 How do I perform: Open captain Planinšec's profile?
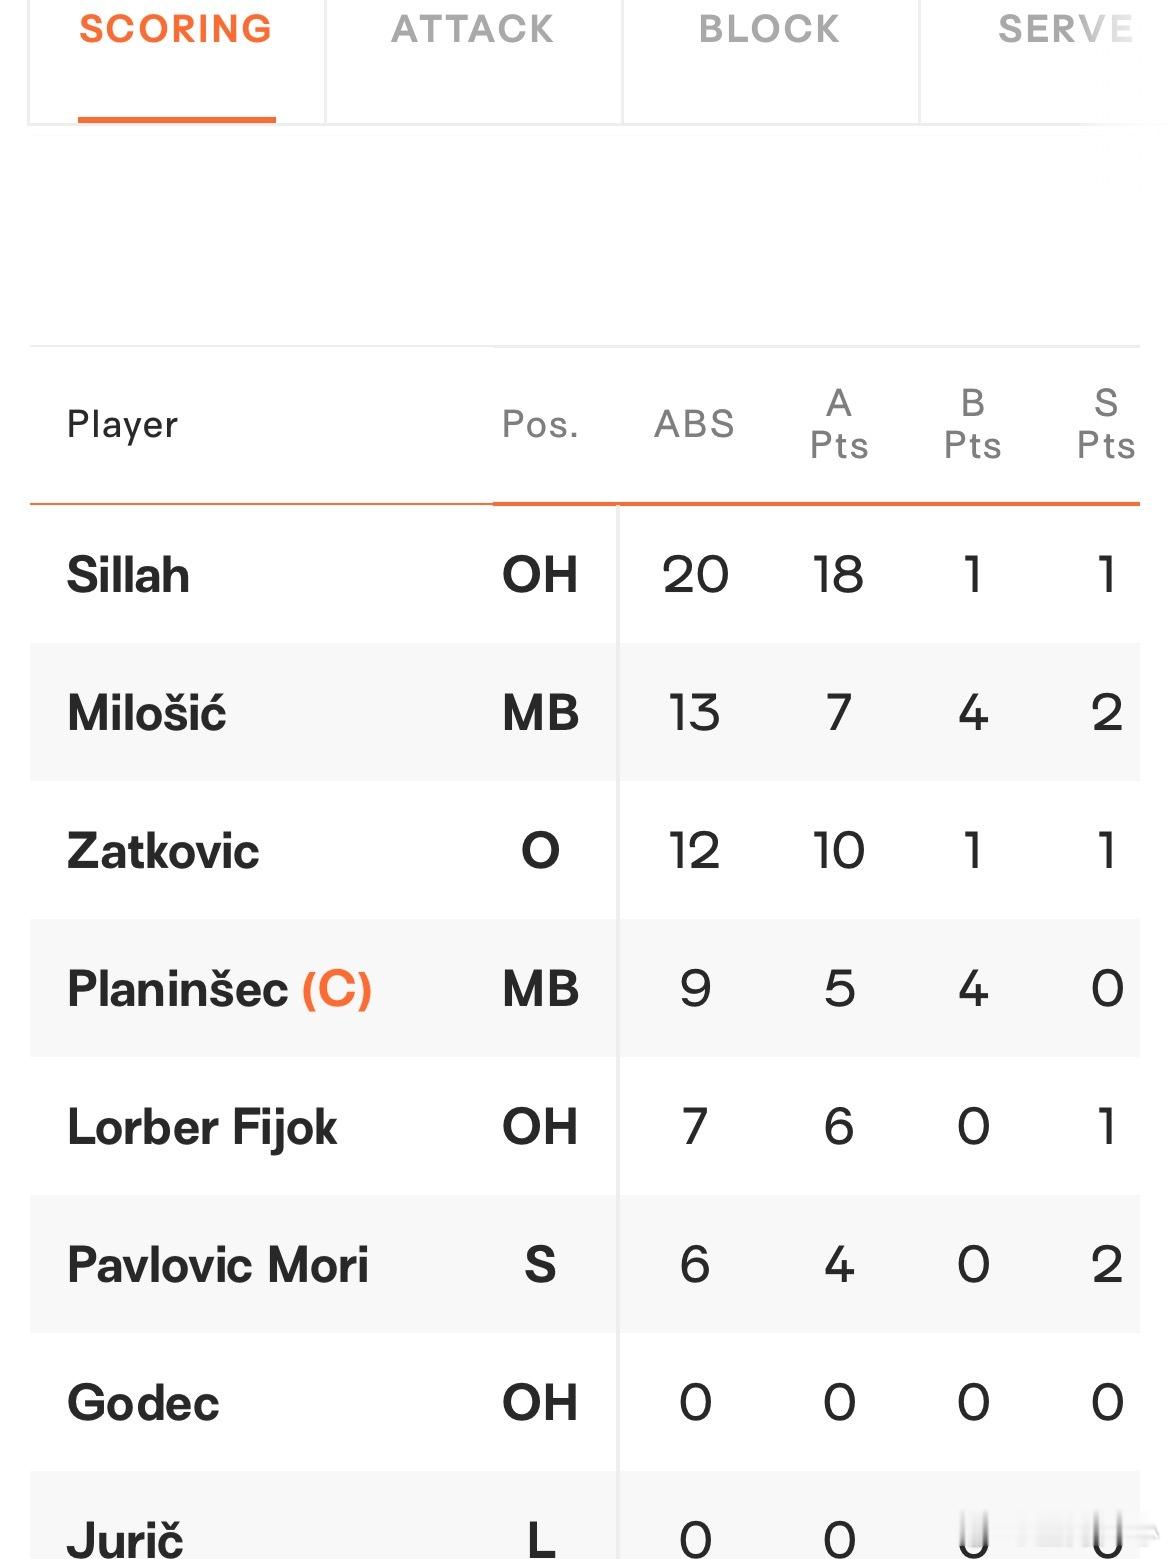click(x=178, y=989)
